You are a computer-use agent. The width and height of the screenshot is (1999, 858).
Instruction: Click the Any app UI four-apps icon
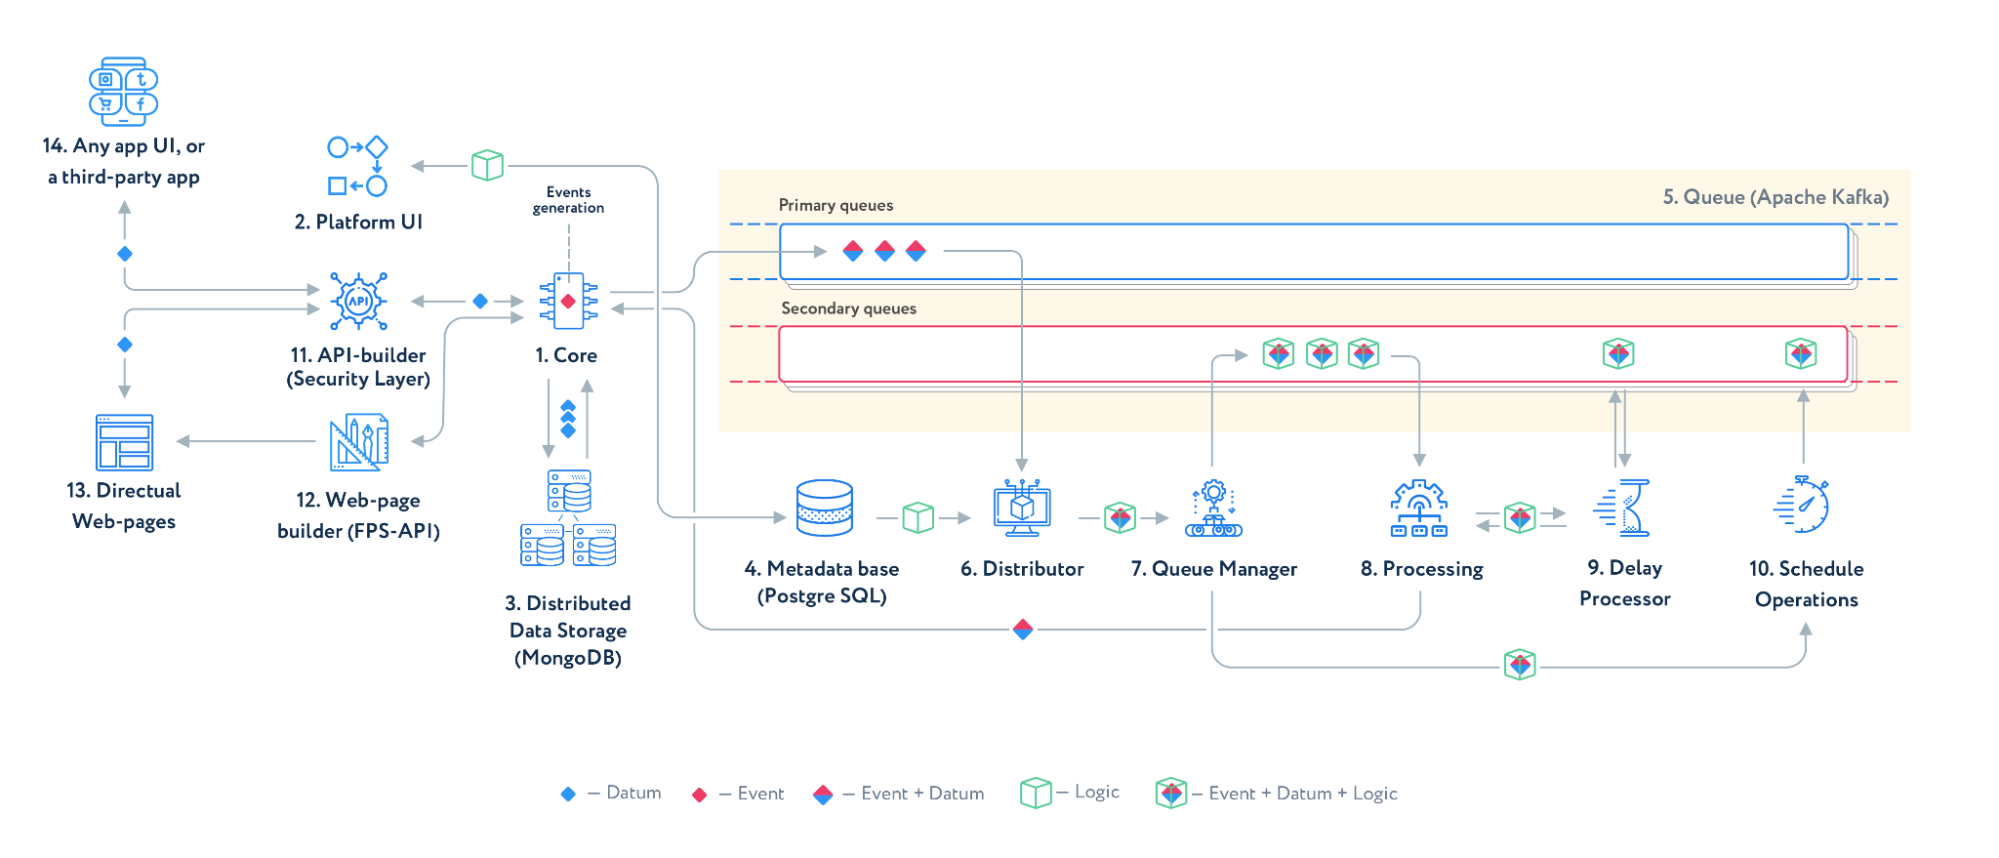tap(123, 91)
